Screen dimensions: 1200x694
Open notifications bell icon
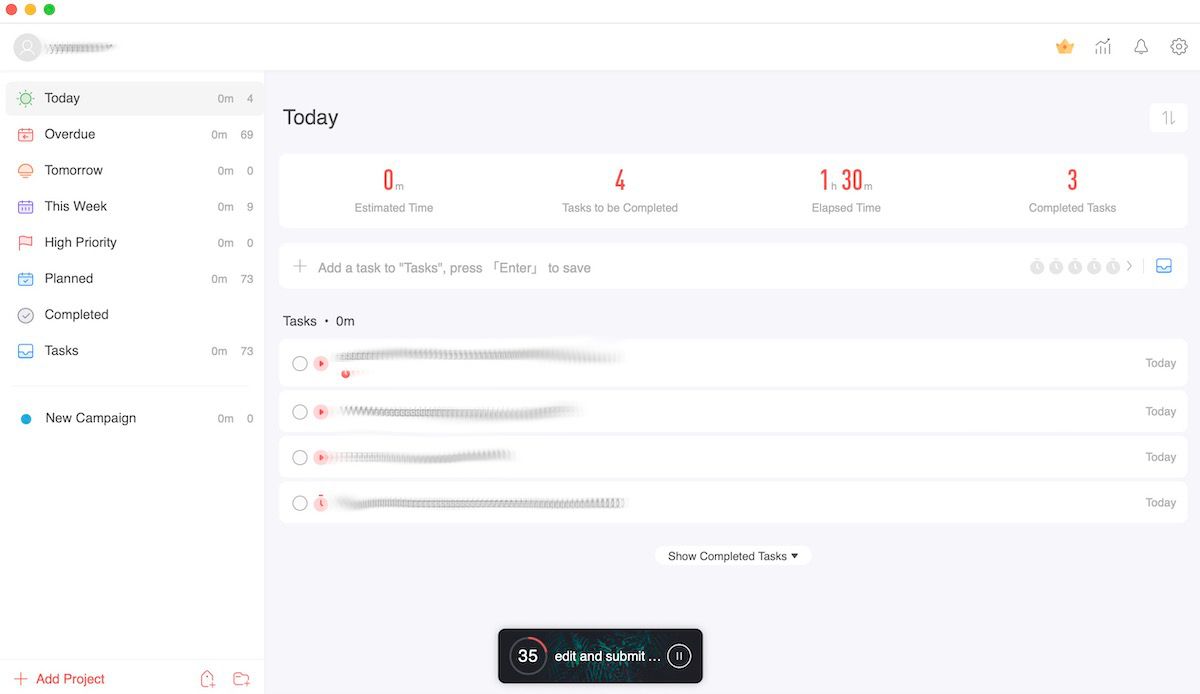(x=1141, y=47)
